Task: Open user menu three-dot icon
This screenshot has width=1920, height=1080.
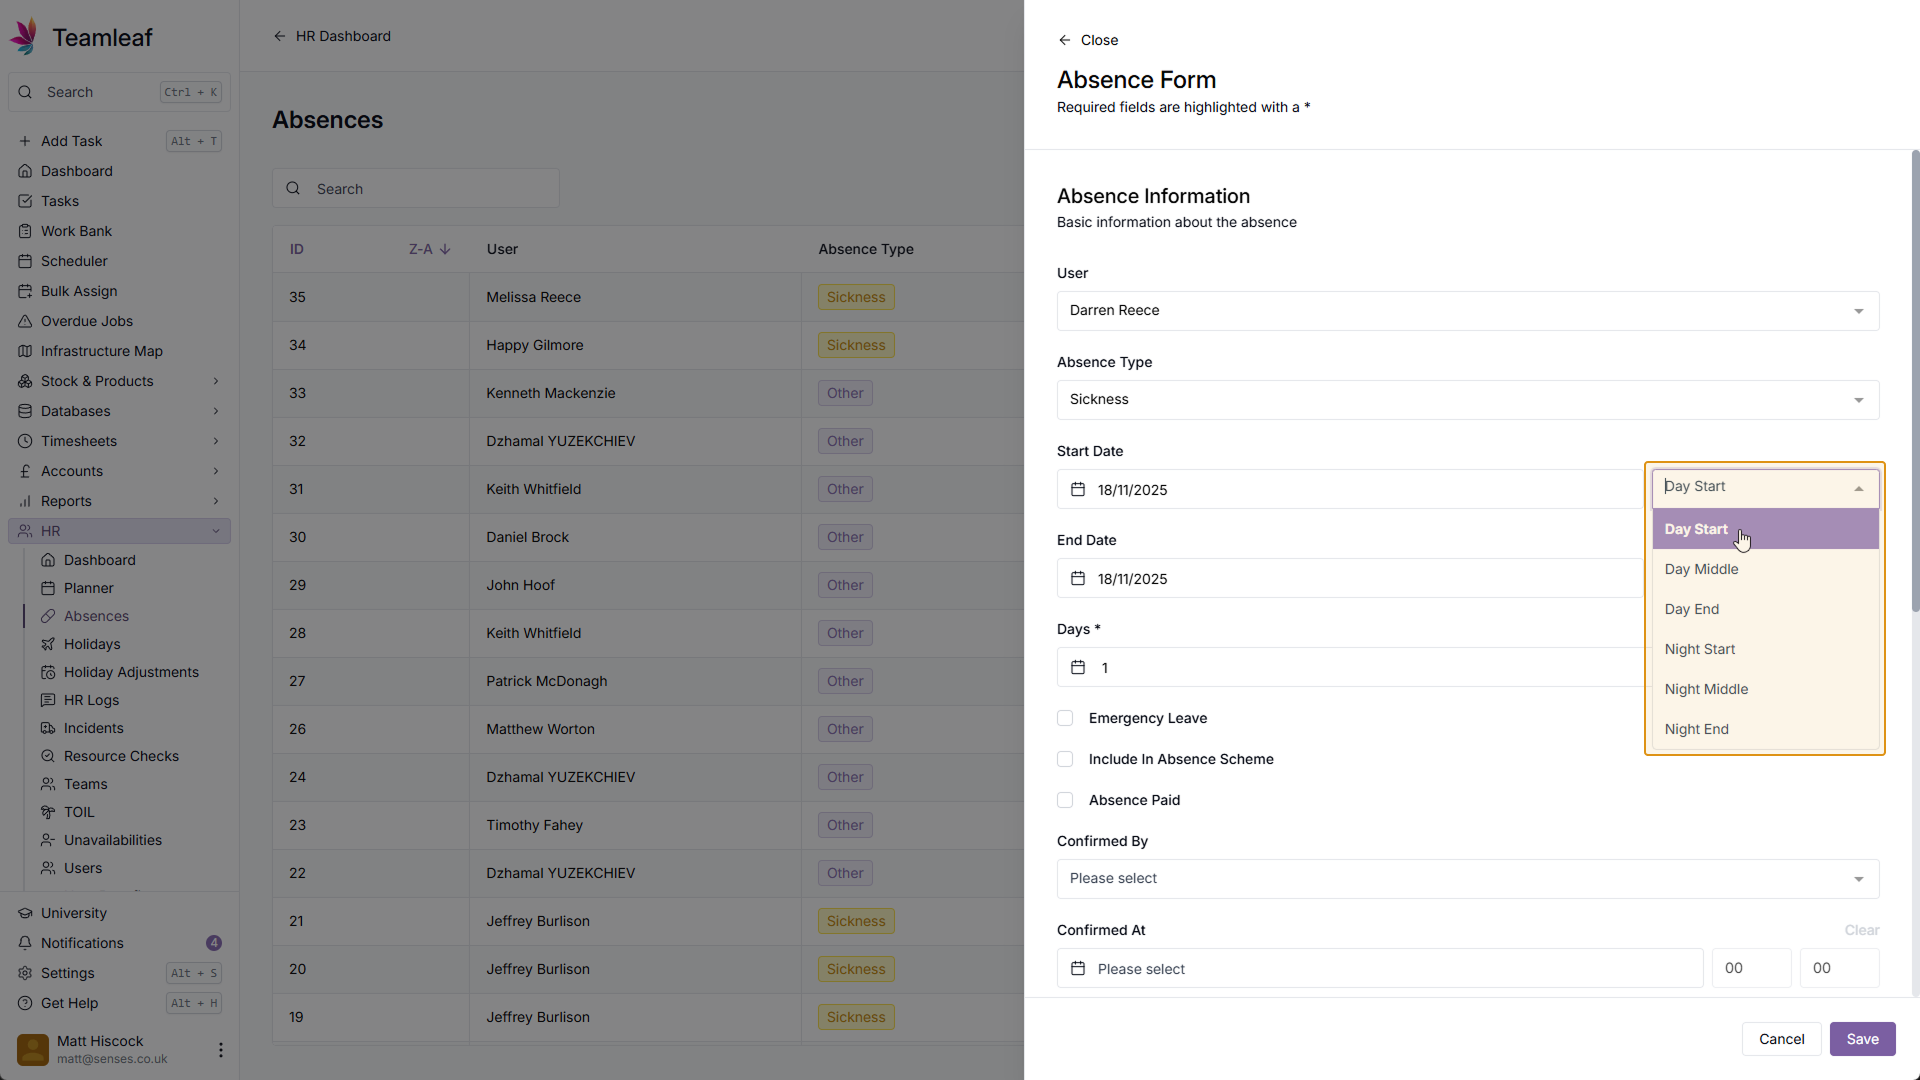Action: click(220, 1049)
